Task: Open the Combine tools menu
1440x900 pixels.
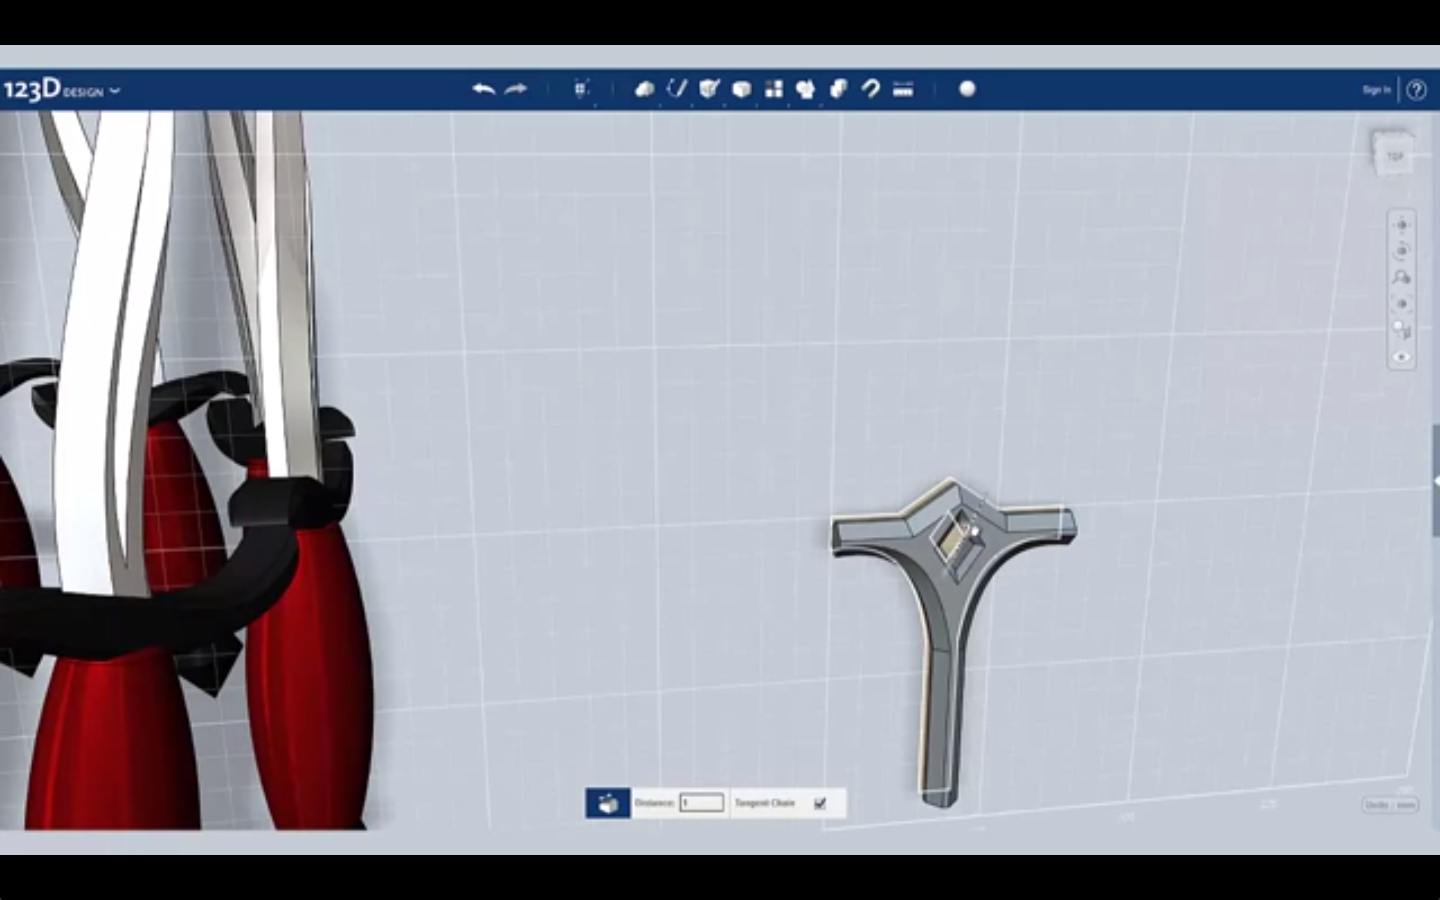Action: tap(838, 89)
